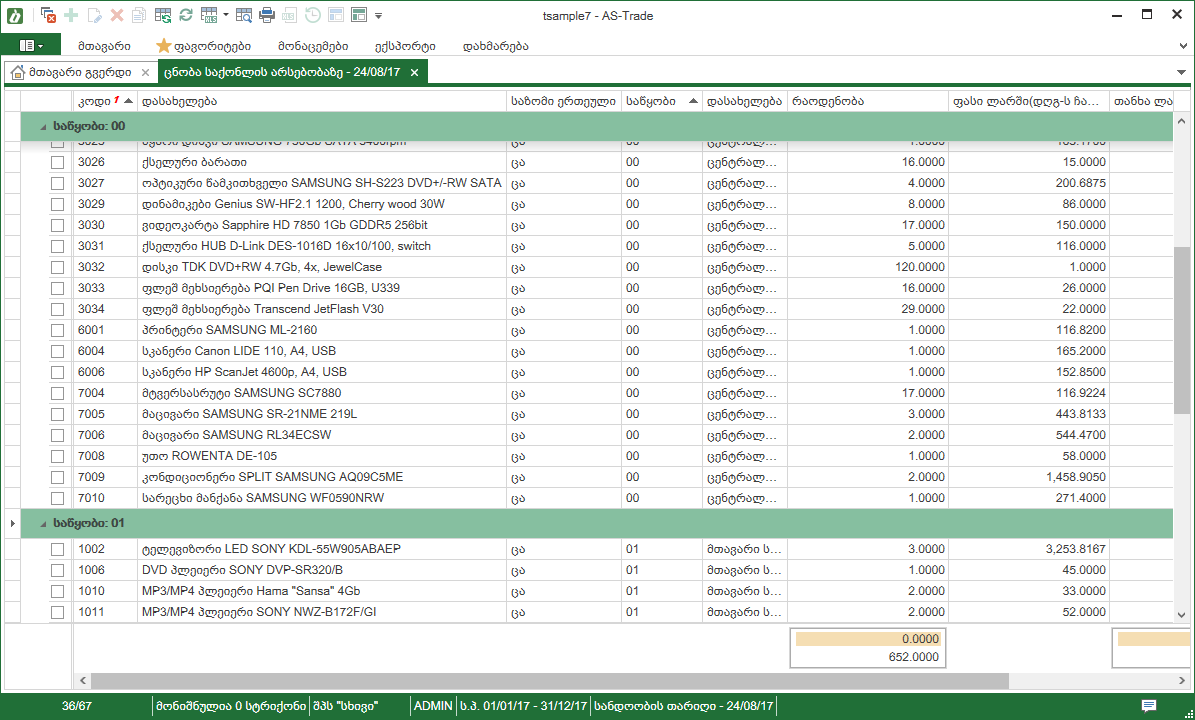Click the chat message icon in status bar
The width and height of the screenshot is (1195, 720).
[x=1149, y=706]
